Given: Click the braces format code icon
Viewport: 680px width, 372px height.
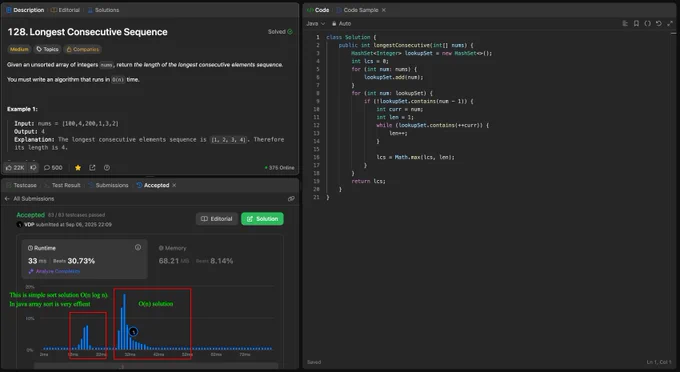Looking at the screenshot, I should [647, 23].
